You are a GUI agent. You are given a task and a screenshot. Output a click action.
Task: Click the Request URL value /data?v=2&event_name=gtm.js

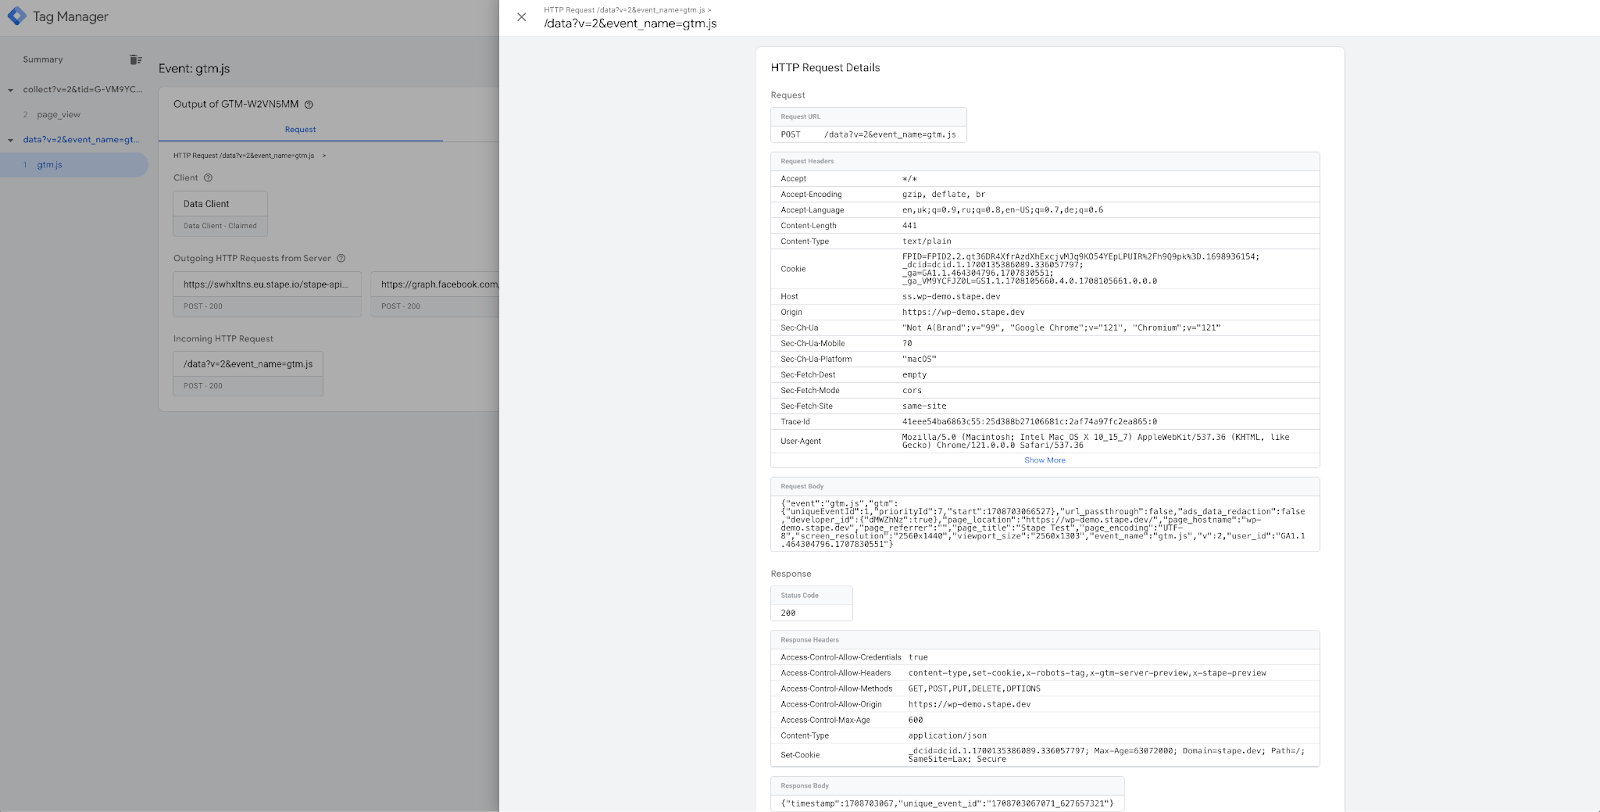coord(890,134)
